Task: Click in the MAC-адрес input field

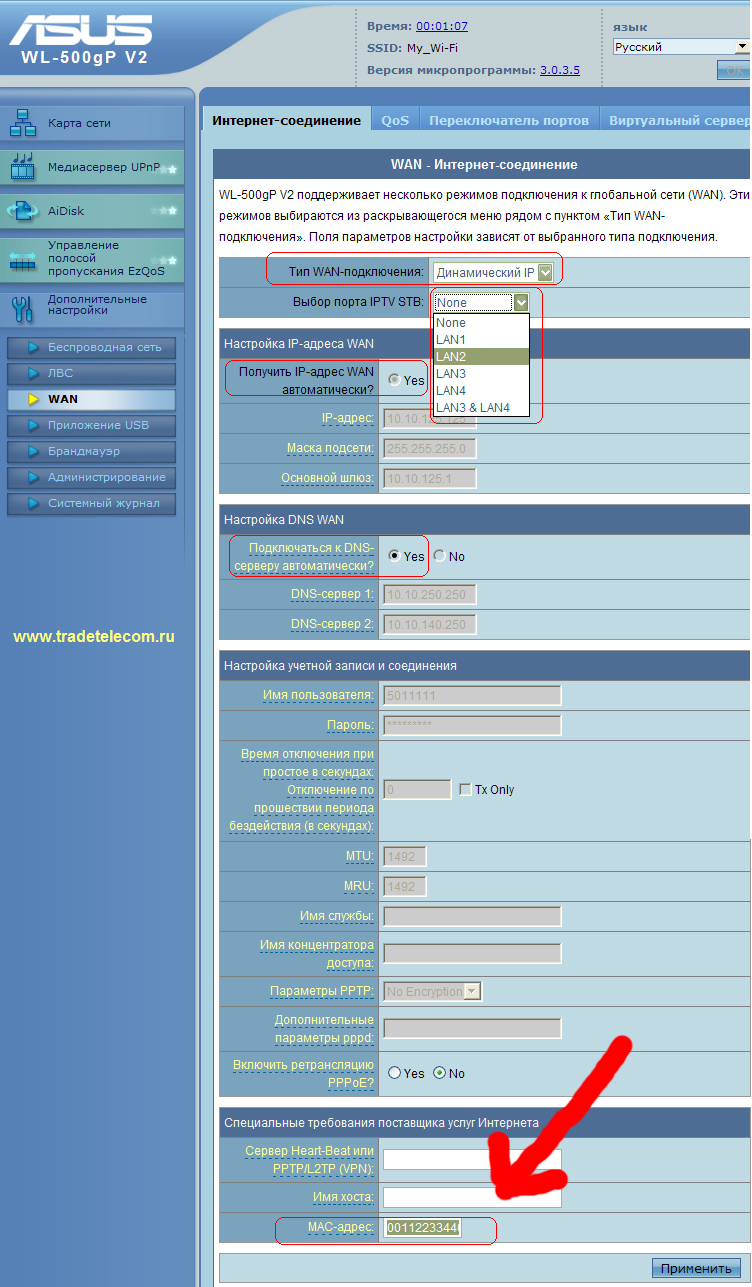Action: point(422,1227)
